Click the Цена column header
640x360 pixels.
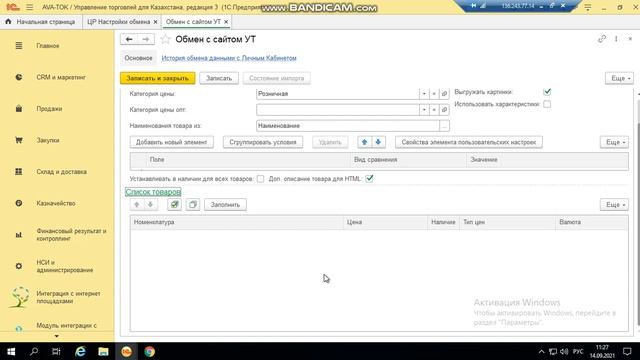pos(385,222)
